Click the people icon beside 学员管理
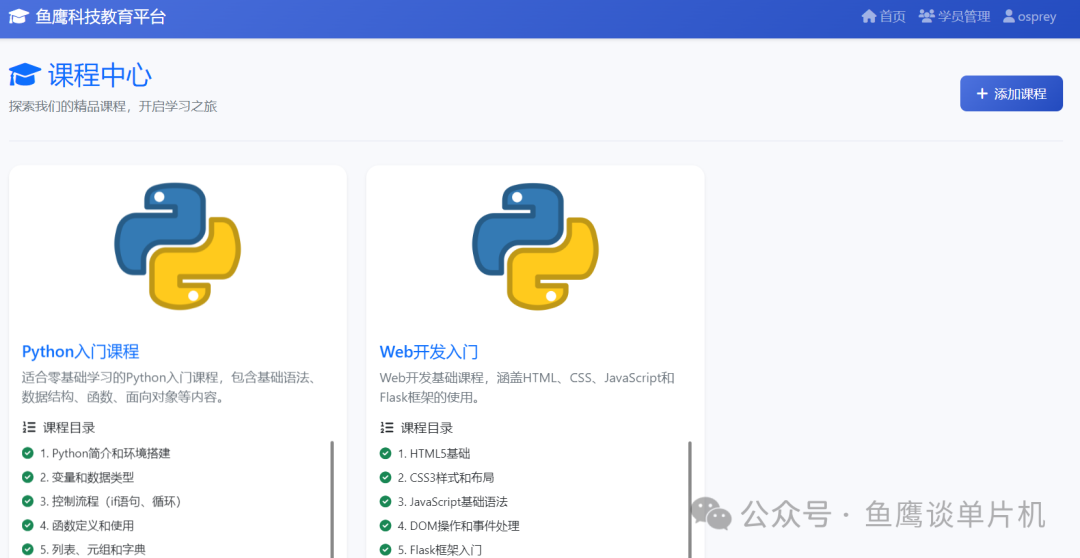Screen dimensions: 1080x558 tap(927, 16)
